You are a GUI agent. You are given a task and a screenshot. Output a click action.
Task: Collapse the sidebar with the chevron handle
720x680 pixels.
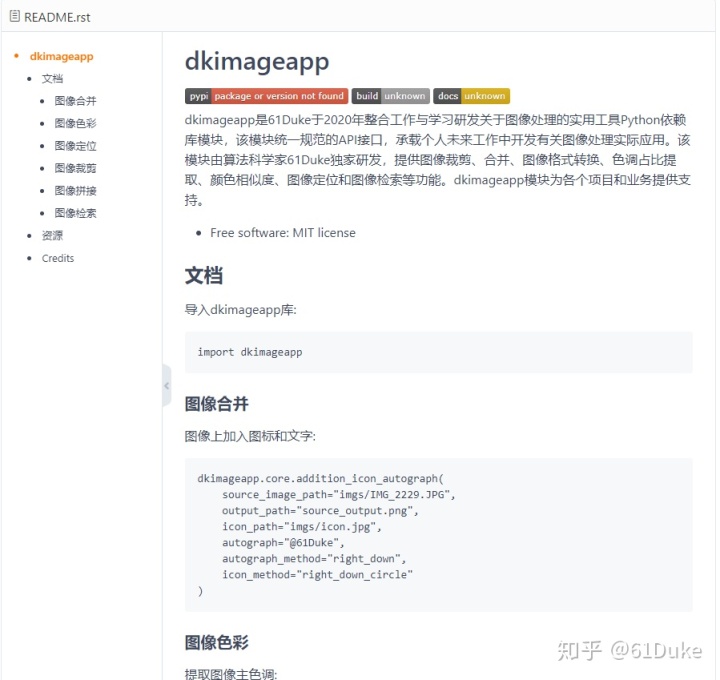click(x=167, y=386)
